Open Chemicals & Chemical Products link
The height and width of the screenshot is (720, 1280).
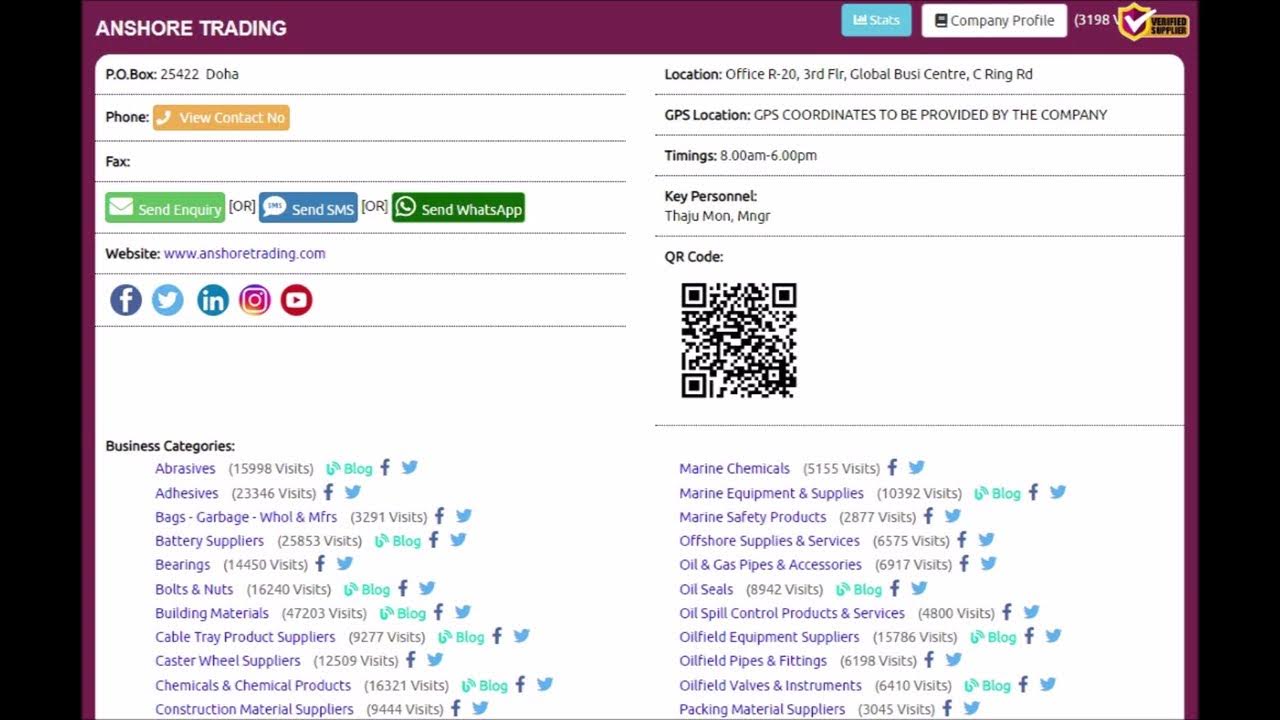(x=253, y=686)
